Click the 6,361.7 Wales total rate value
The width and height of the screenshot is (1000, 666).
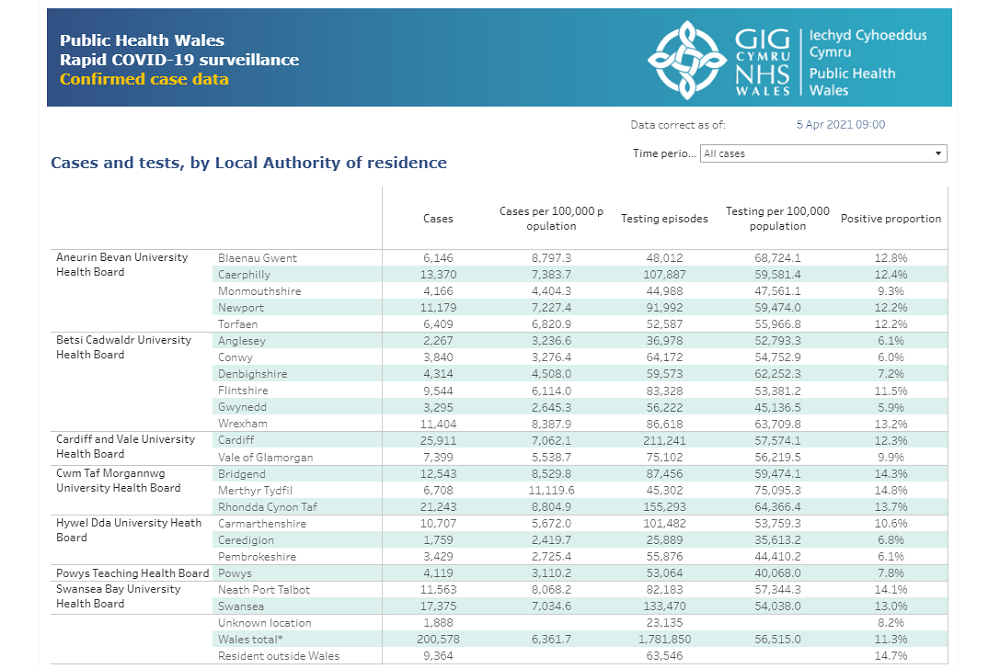(x=551, y=640)
